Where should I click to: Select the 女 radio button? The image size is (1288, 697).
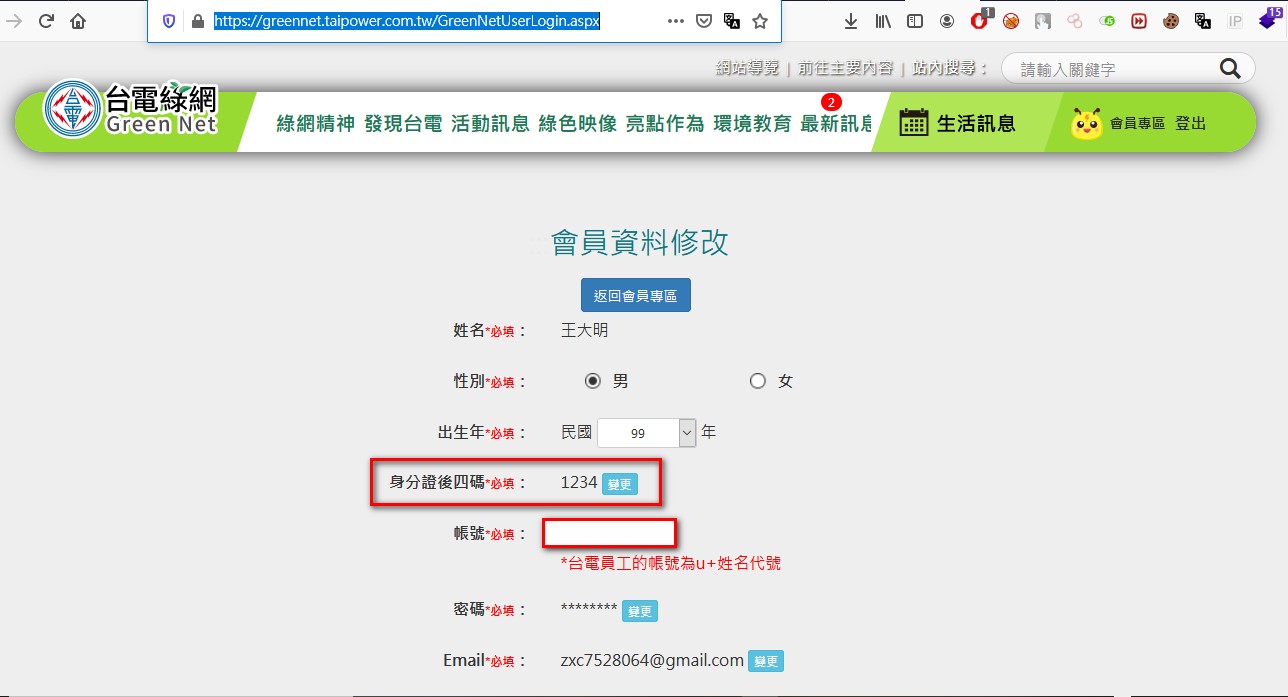point(757,381)
